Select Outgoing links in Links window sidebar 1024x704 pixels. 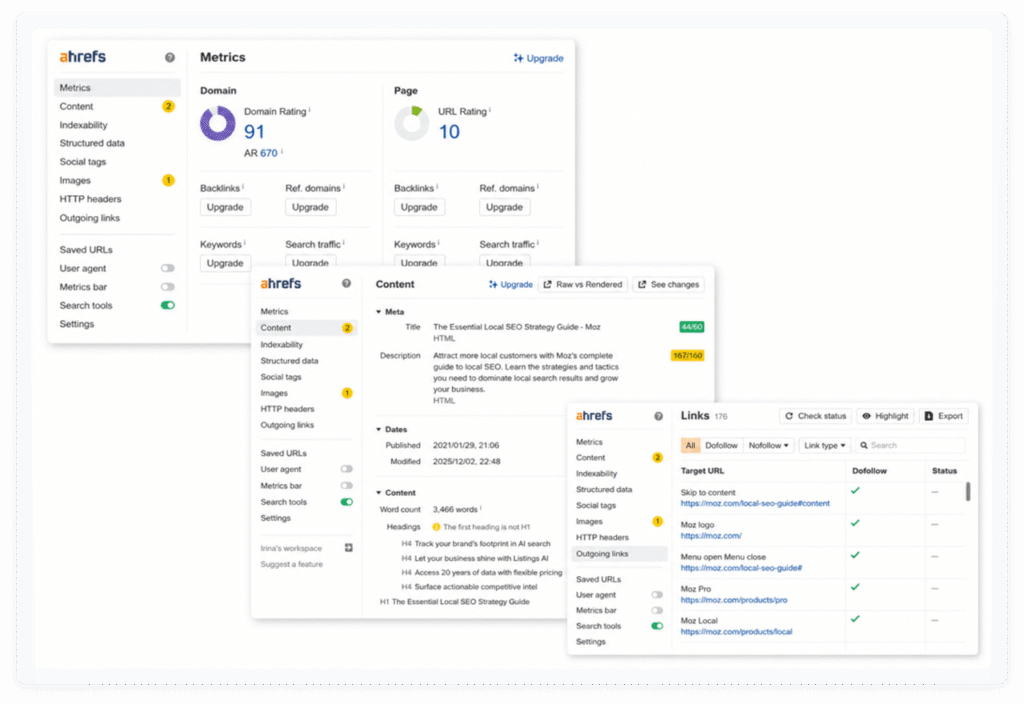[x=619, y=554]
